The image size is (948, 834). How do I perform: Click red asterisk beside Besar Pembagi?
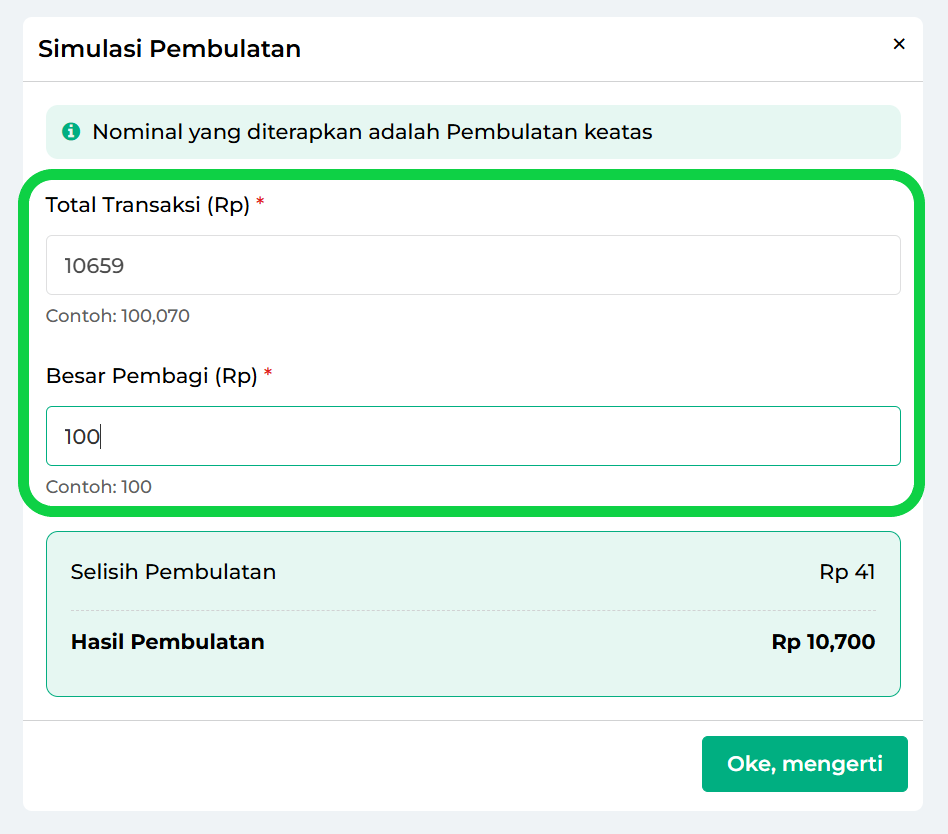pyautogui.click(x=268, y=374)
